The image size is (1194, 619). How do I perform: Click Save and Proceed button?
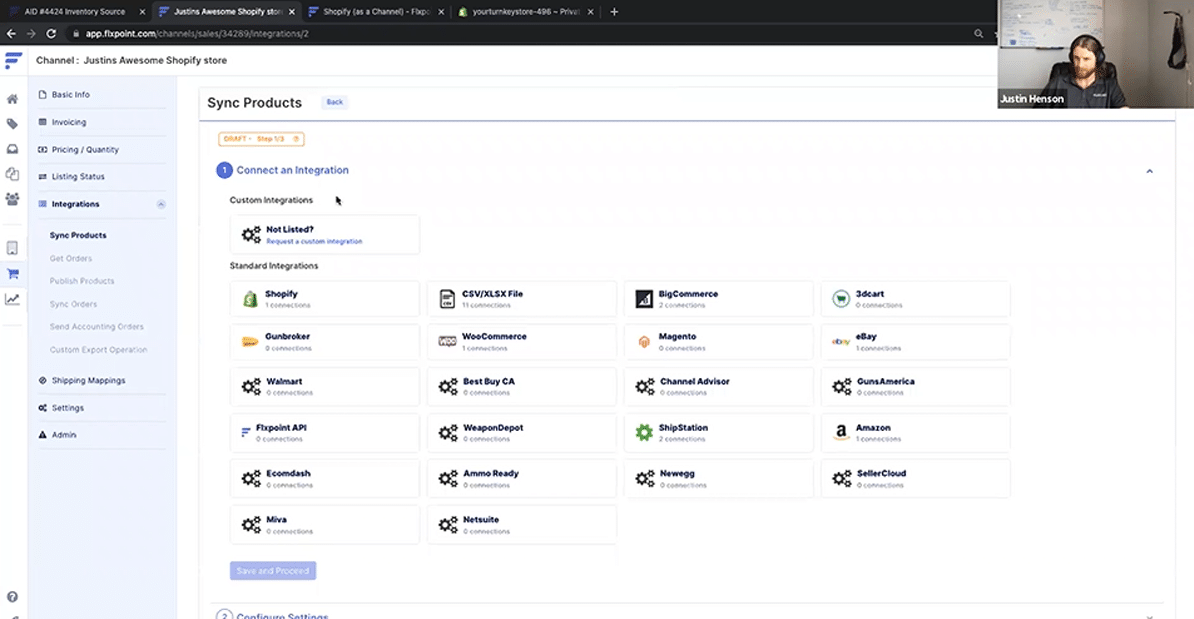click(273, 570)
